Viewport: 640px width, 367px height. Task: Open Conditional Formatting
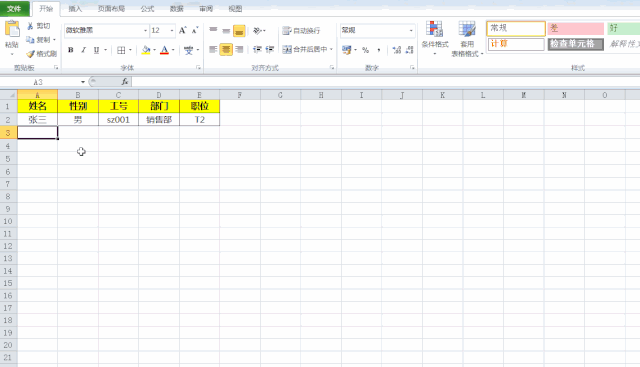[x=435, y=38]
